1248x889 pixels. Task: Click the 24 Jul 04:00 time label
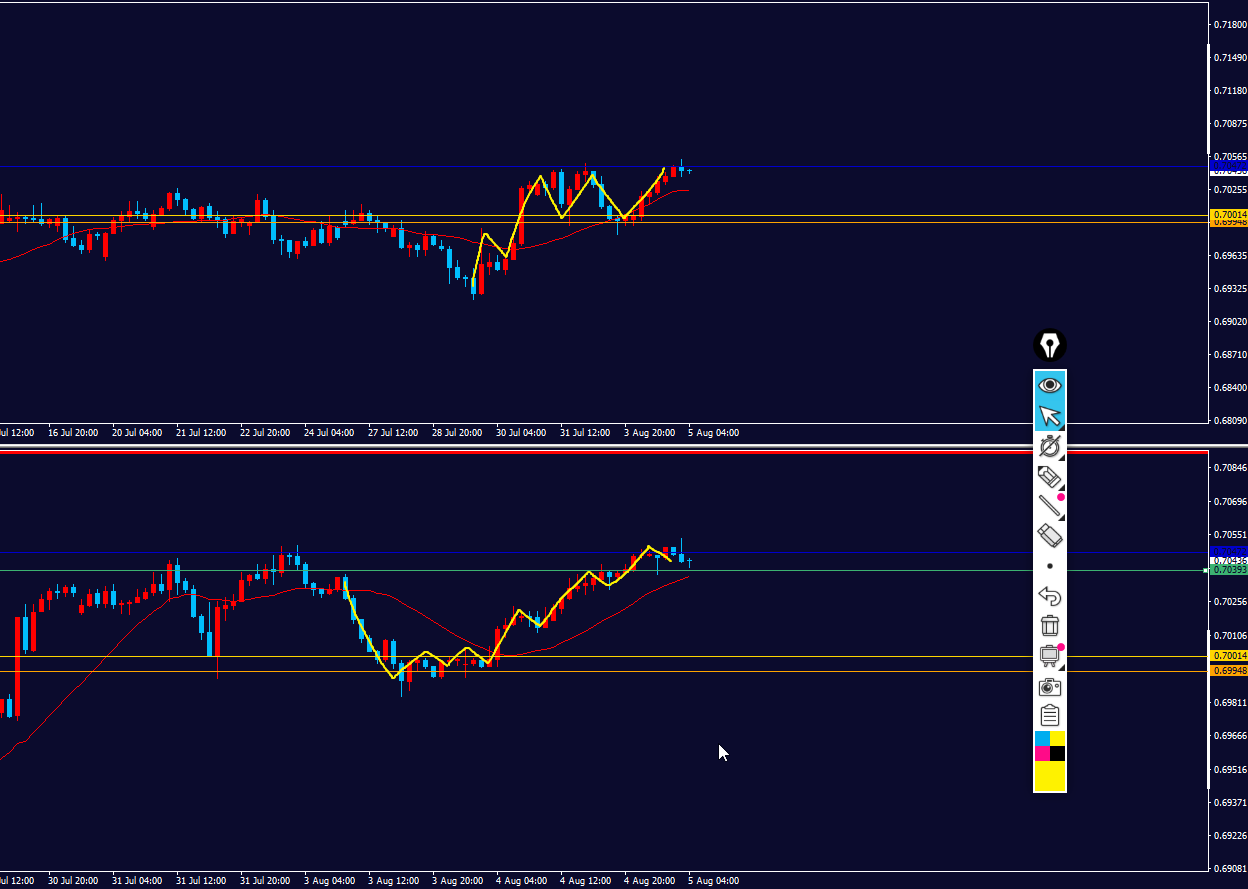coord(329,433)
